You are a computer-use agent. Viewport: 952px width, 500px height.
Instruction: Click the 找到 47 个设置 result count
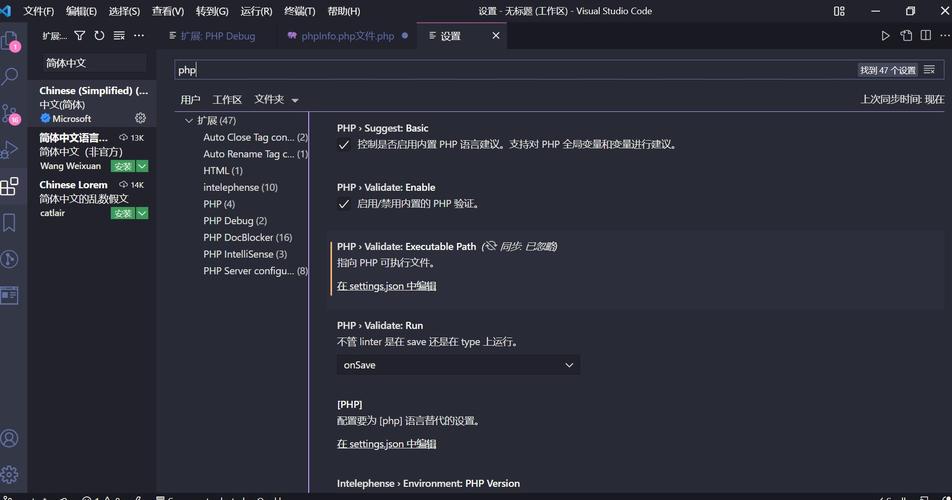888,70
